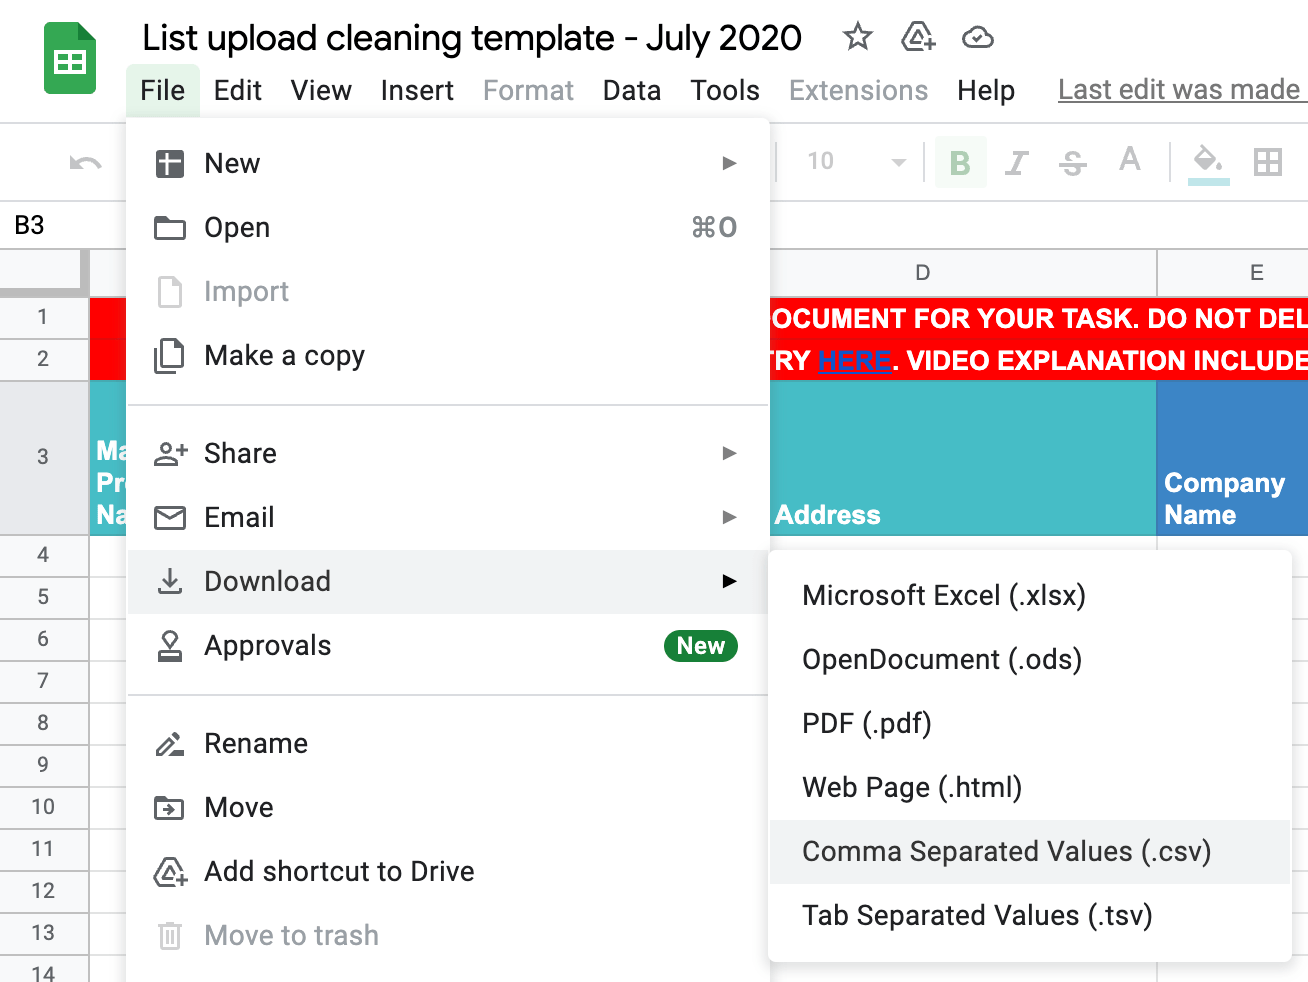Screen dimensions: 1308x982
Task: Toggle bold formatting off
Action: pyautogui.click(x=959, y=163)
